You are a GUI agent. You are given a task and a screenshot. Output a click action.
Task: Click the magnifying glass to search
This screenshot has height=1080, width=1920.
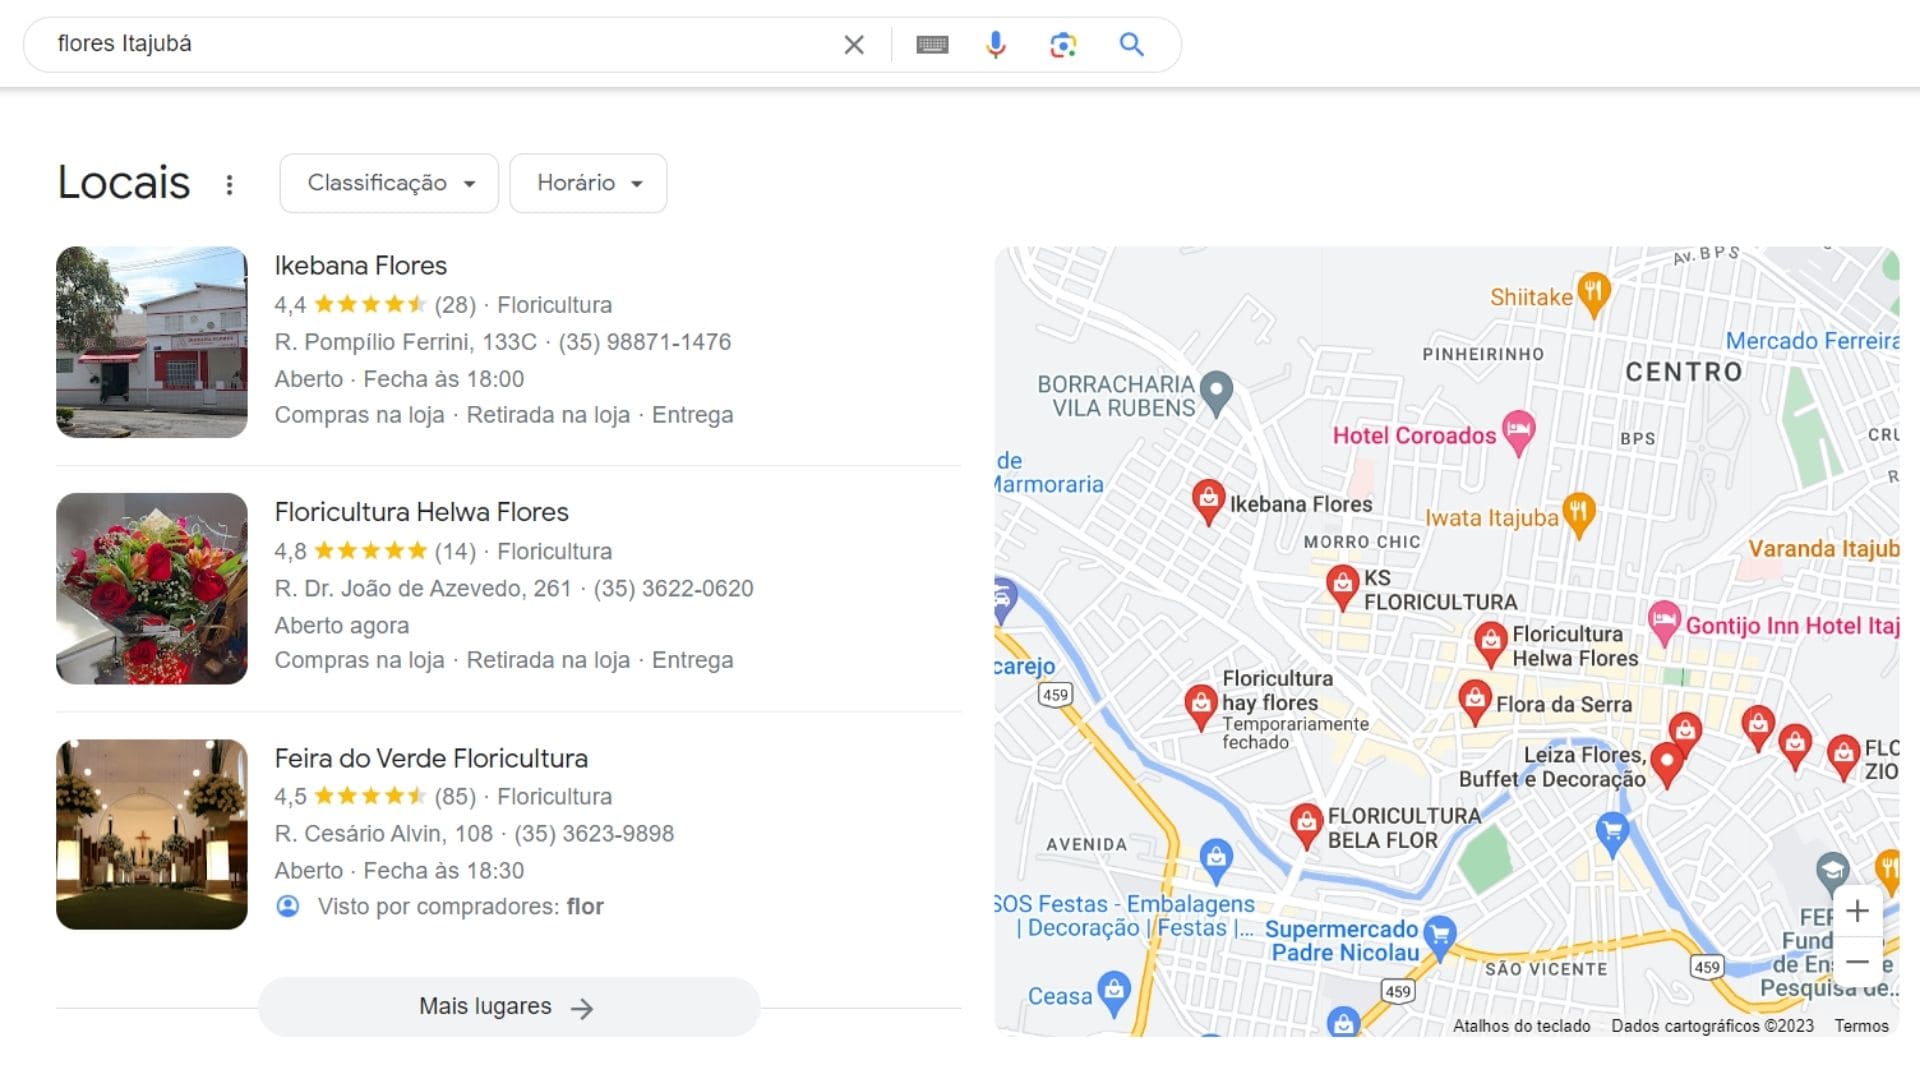(x=1132, y=44)
